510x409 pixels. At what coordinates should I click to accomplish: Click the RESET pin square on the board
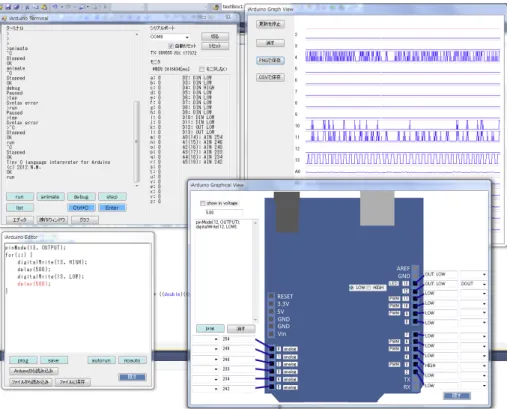tap(271, 296)
